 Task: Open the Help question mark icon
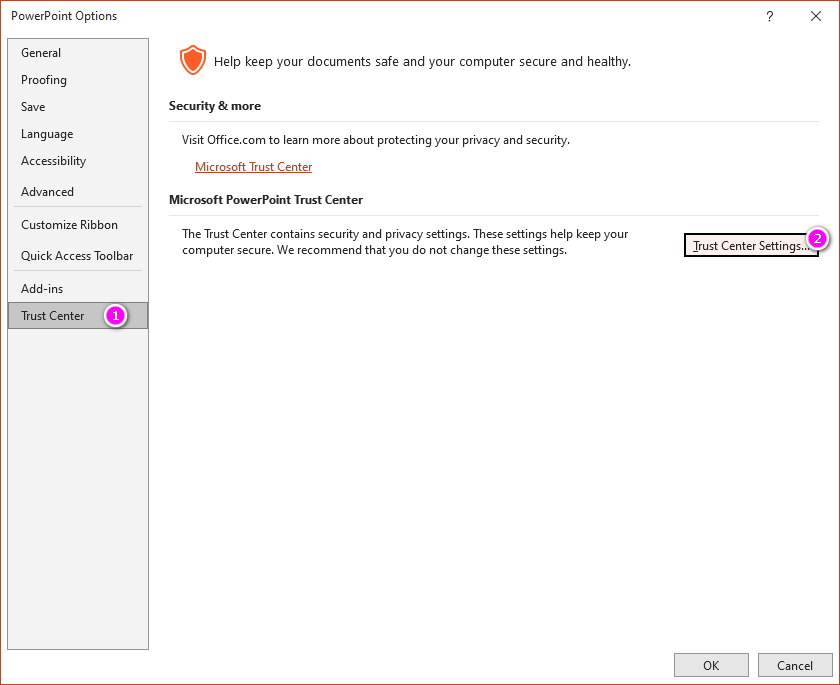pyautogui.click(x=769, y=16)
